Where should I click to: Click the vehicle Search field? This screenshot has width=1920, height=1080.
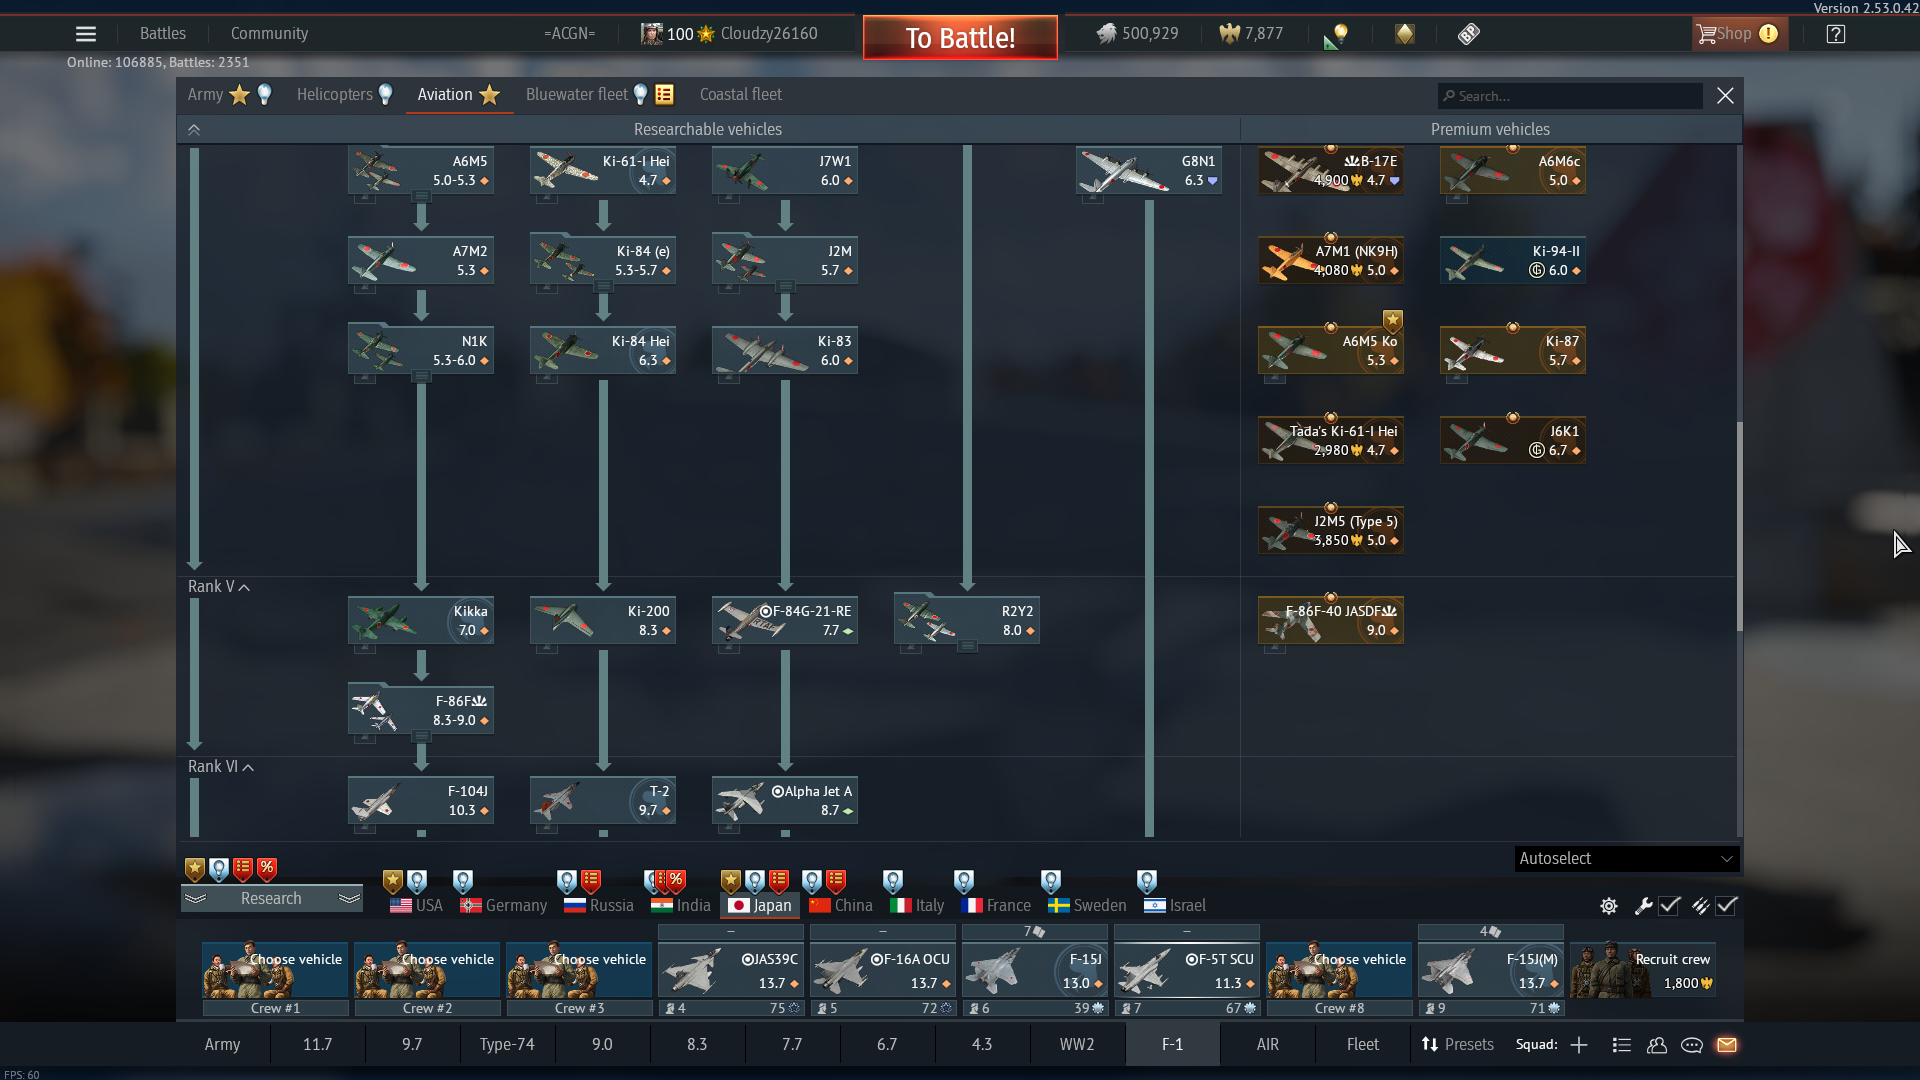coord(1570,96)
